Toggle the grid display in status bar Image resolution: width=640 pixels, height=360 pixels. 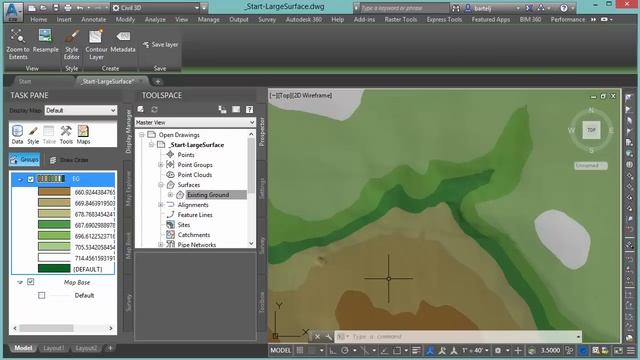tap(300, 350)
